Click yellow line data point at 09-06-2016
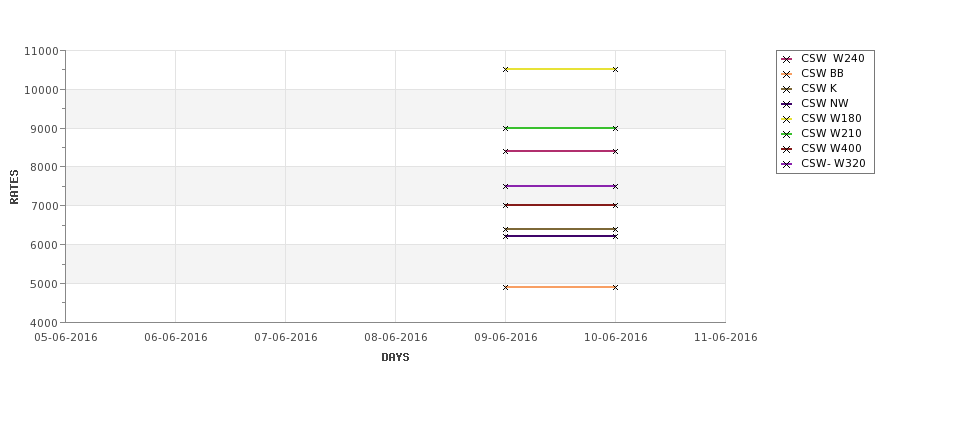The image size is (975, 429). pyautogui.click(x=506, y=69)
